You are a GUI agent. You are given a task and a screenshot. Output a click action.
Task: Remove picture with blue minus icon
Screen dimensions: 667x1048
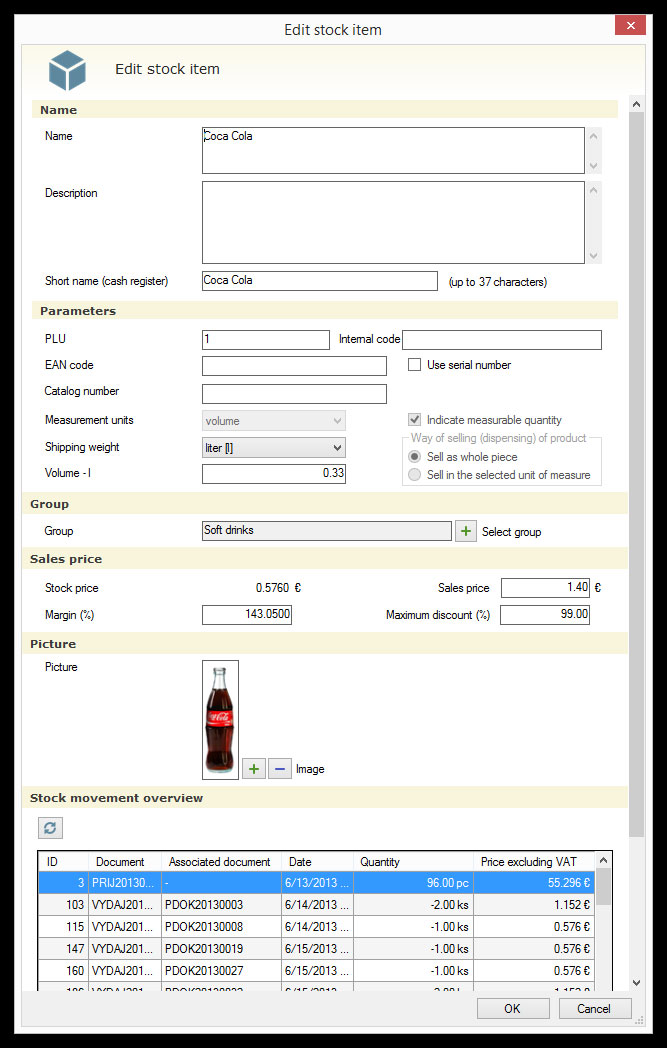pos(279,769)
